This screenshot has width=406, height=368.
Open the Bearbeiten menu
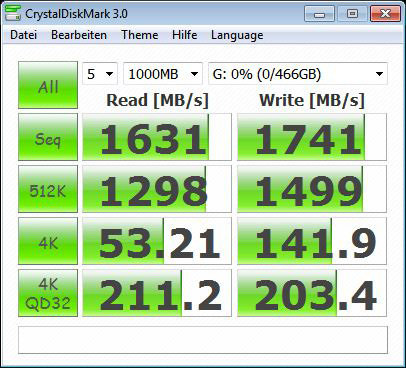(79, 35)
